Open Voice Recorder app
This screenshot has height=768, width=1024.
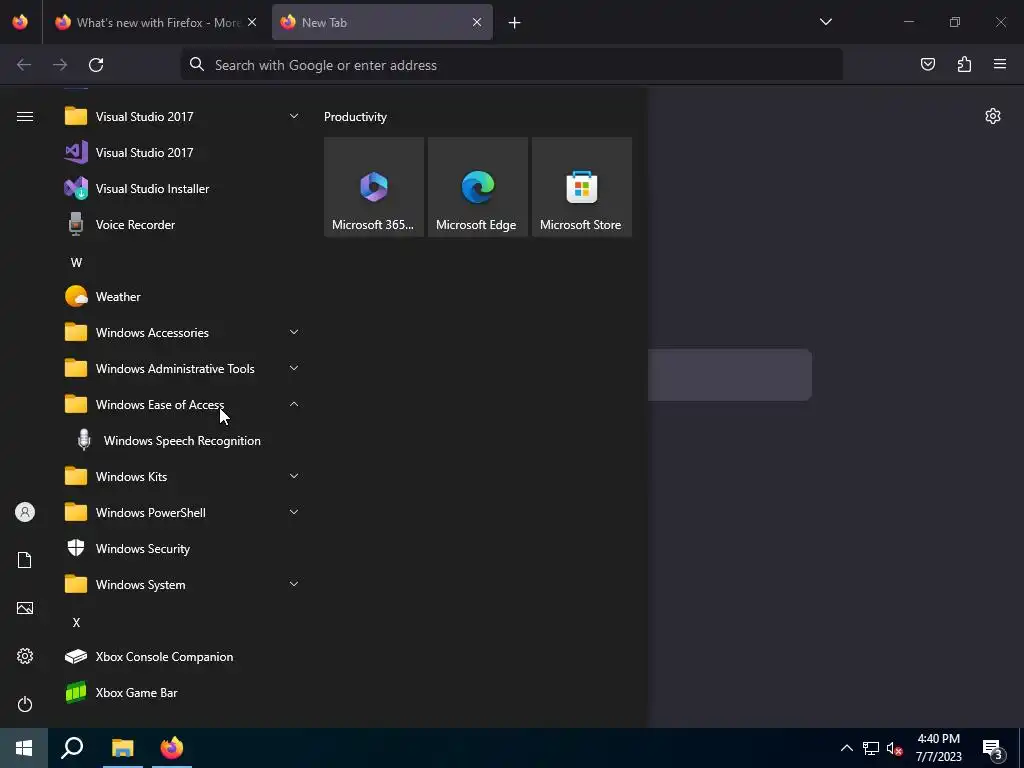click(x=182, y=225)
